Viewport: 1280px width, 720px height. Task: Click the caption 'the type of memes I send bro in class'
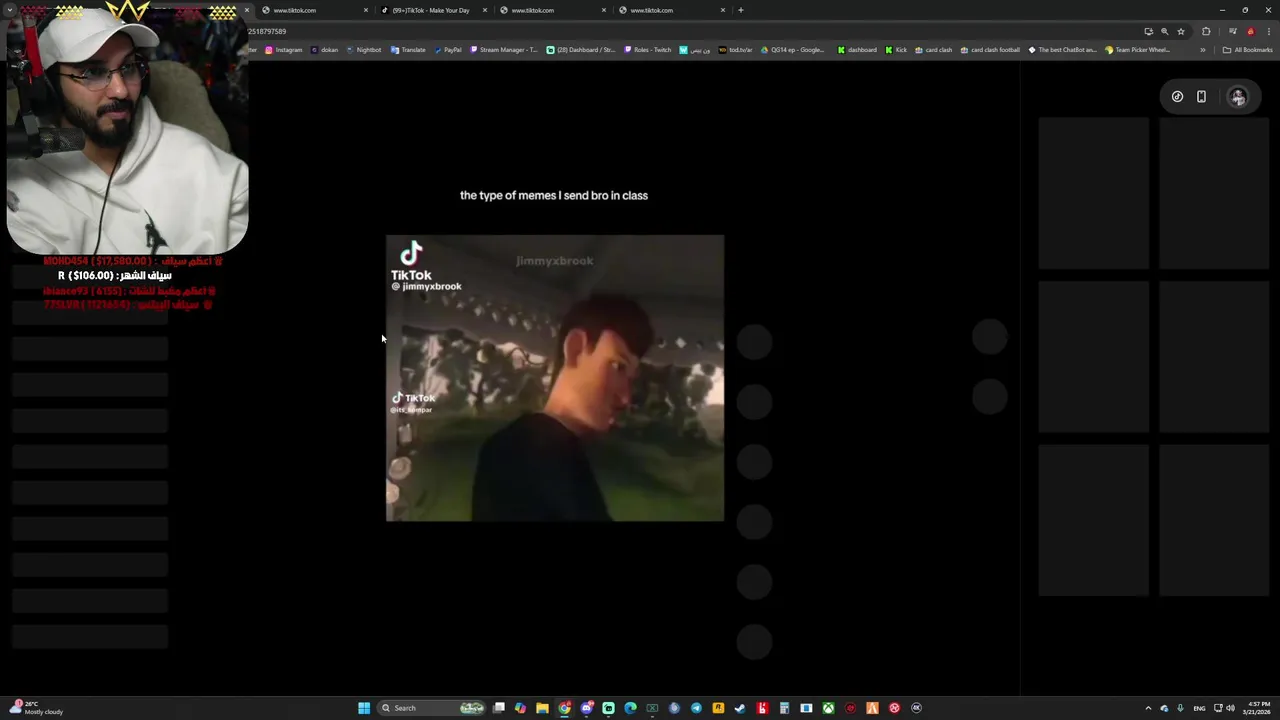[x=554, y=196]
